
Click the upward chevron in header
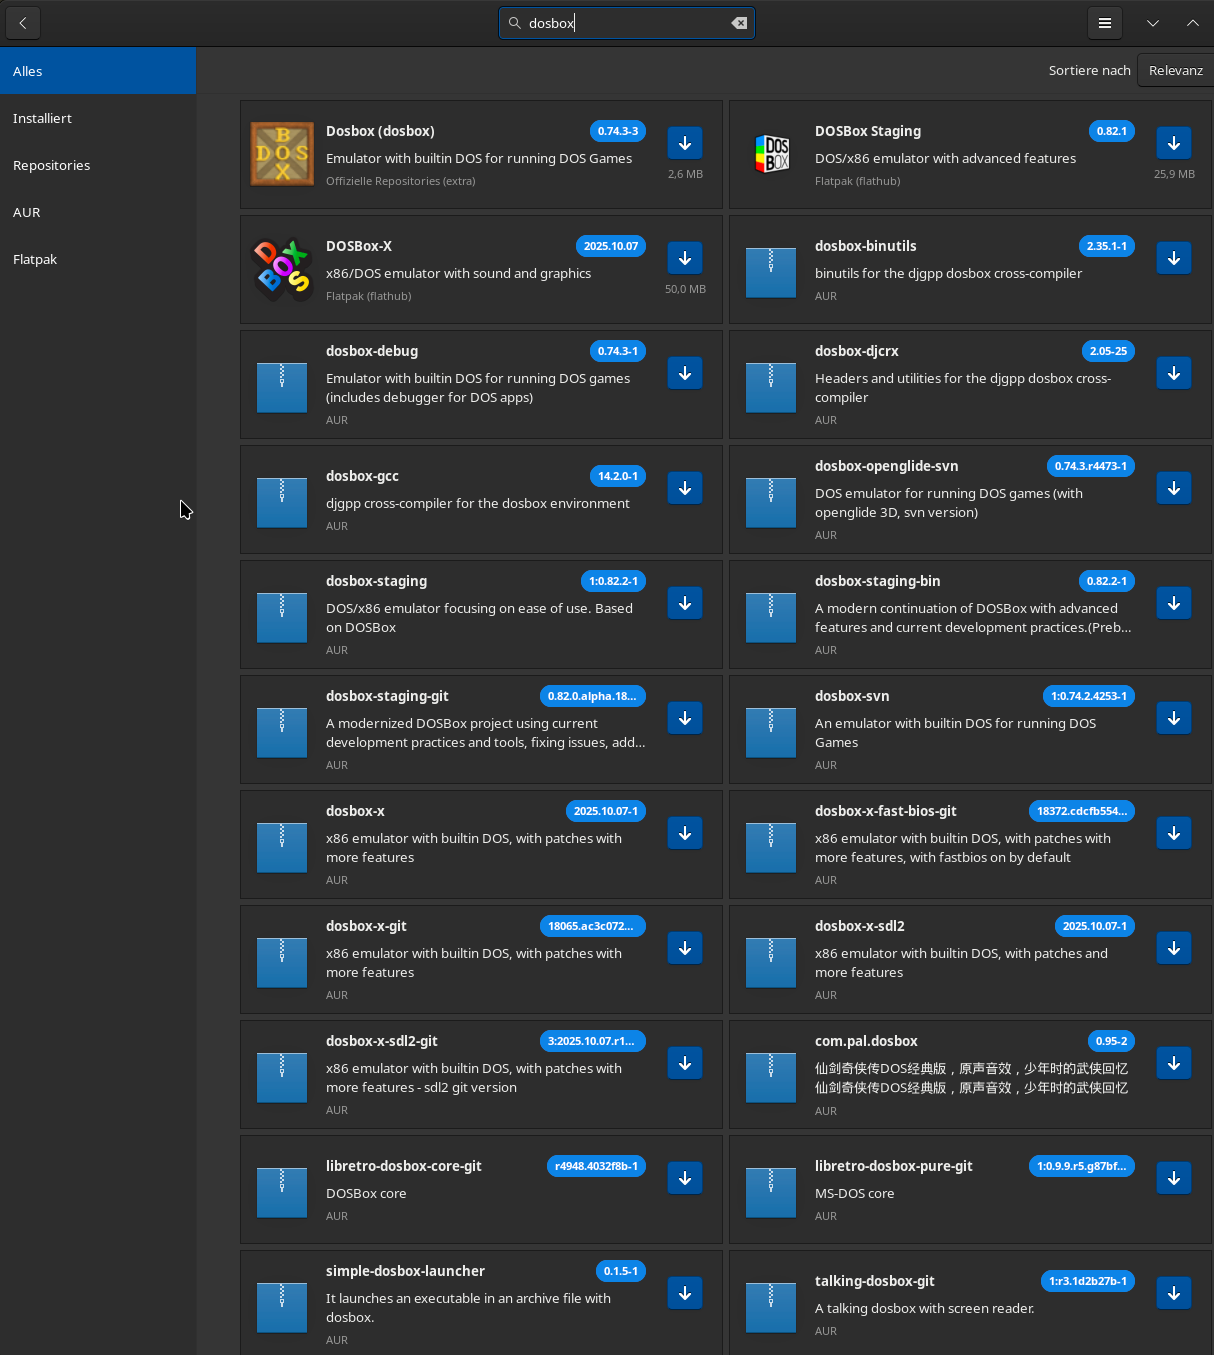click(x=1193, y=23)
